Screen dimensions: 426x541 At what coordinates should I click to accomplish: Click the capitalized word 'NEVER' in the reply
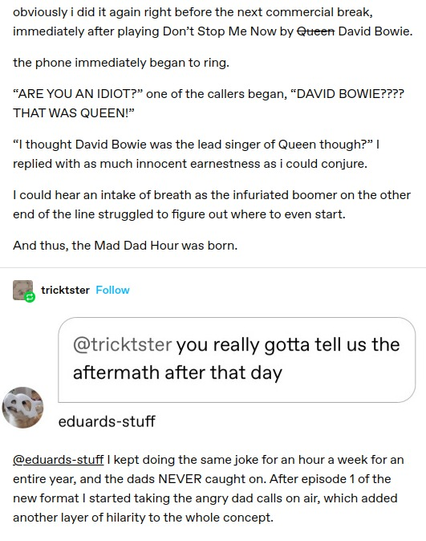tap(179, 479)
